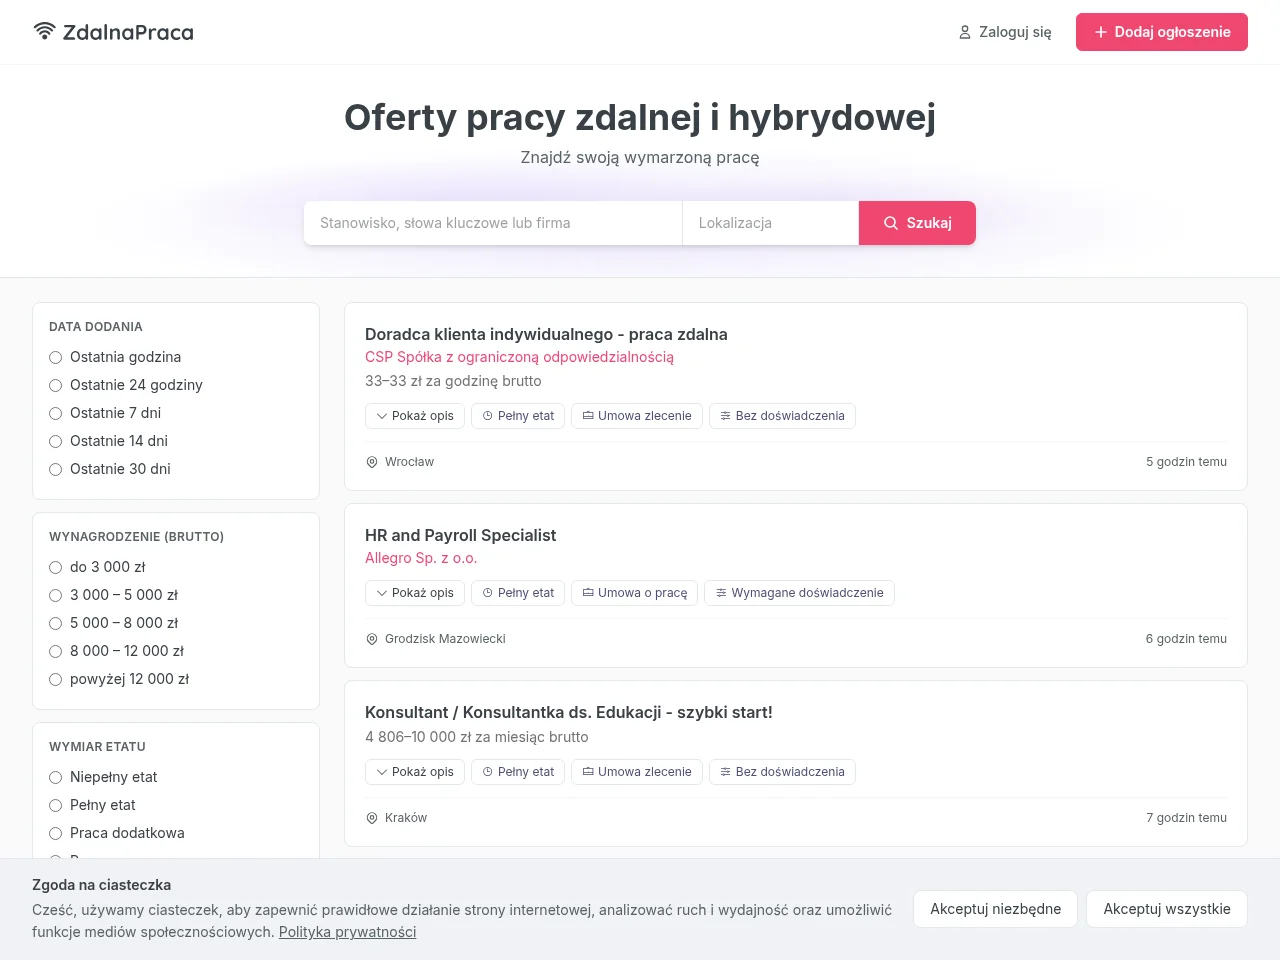Focus the Stanowisko keywords search field
The width and height of the screenshot is (1280, 960).
[493, 223]
